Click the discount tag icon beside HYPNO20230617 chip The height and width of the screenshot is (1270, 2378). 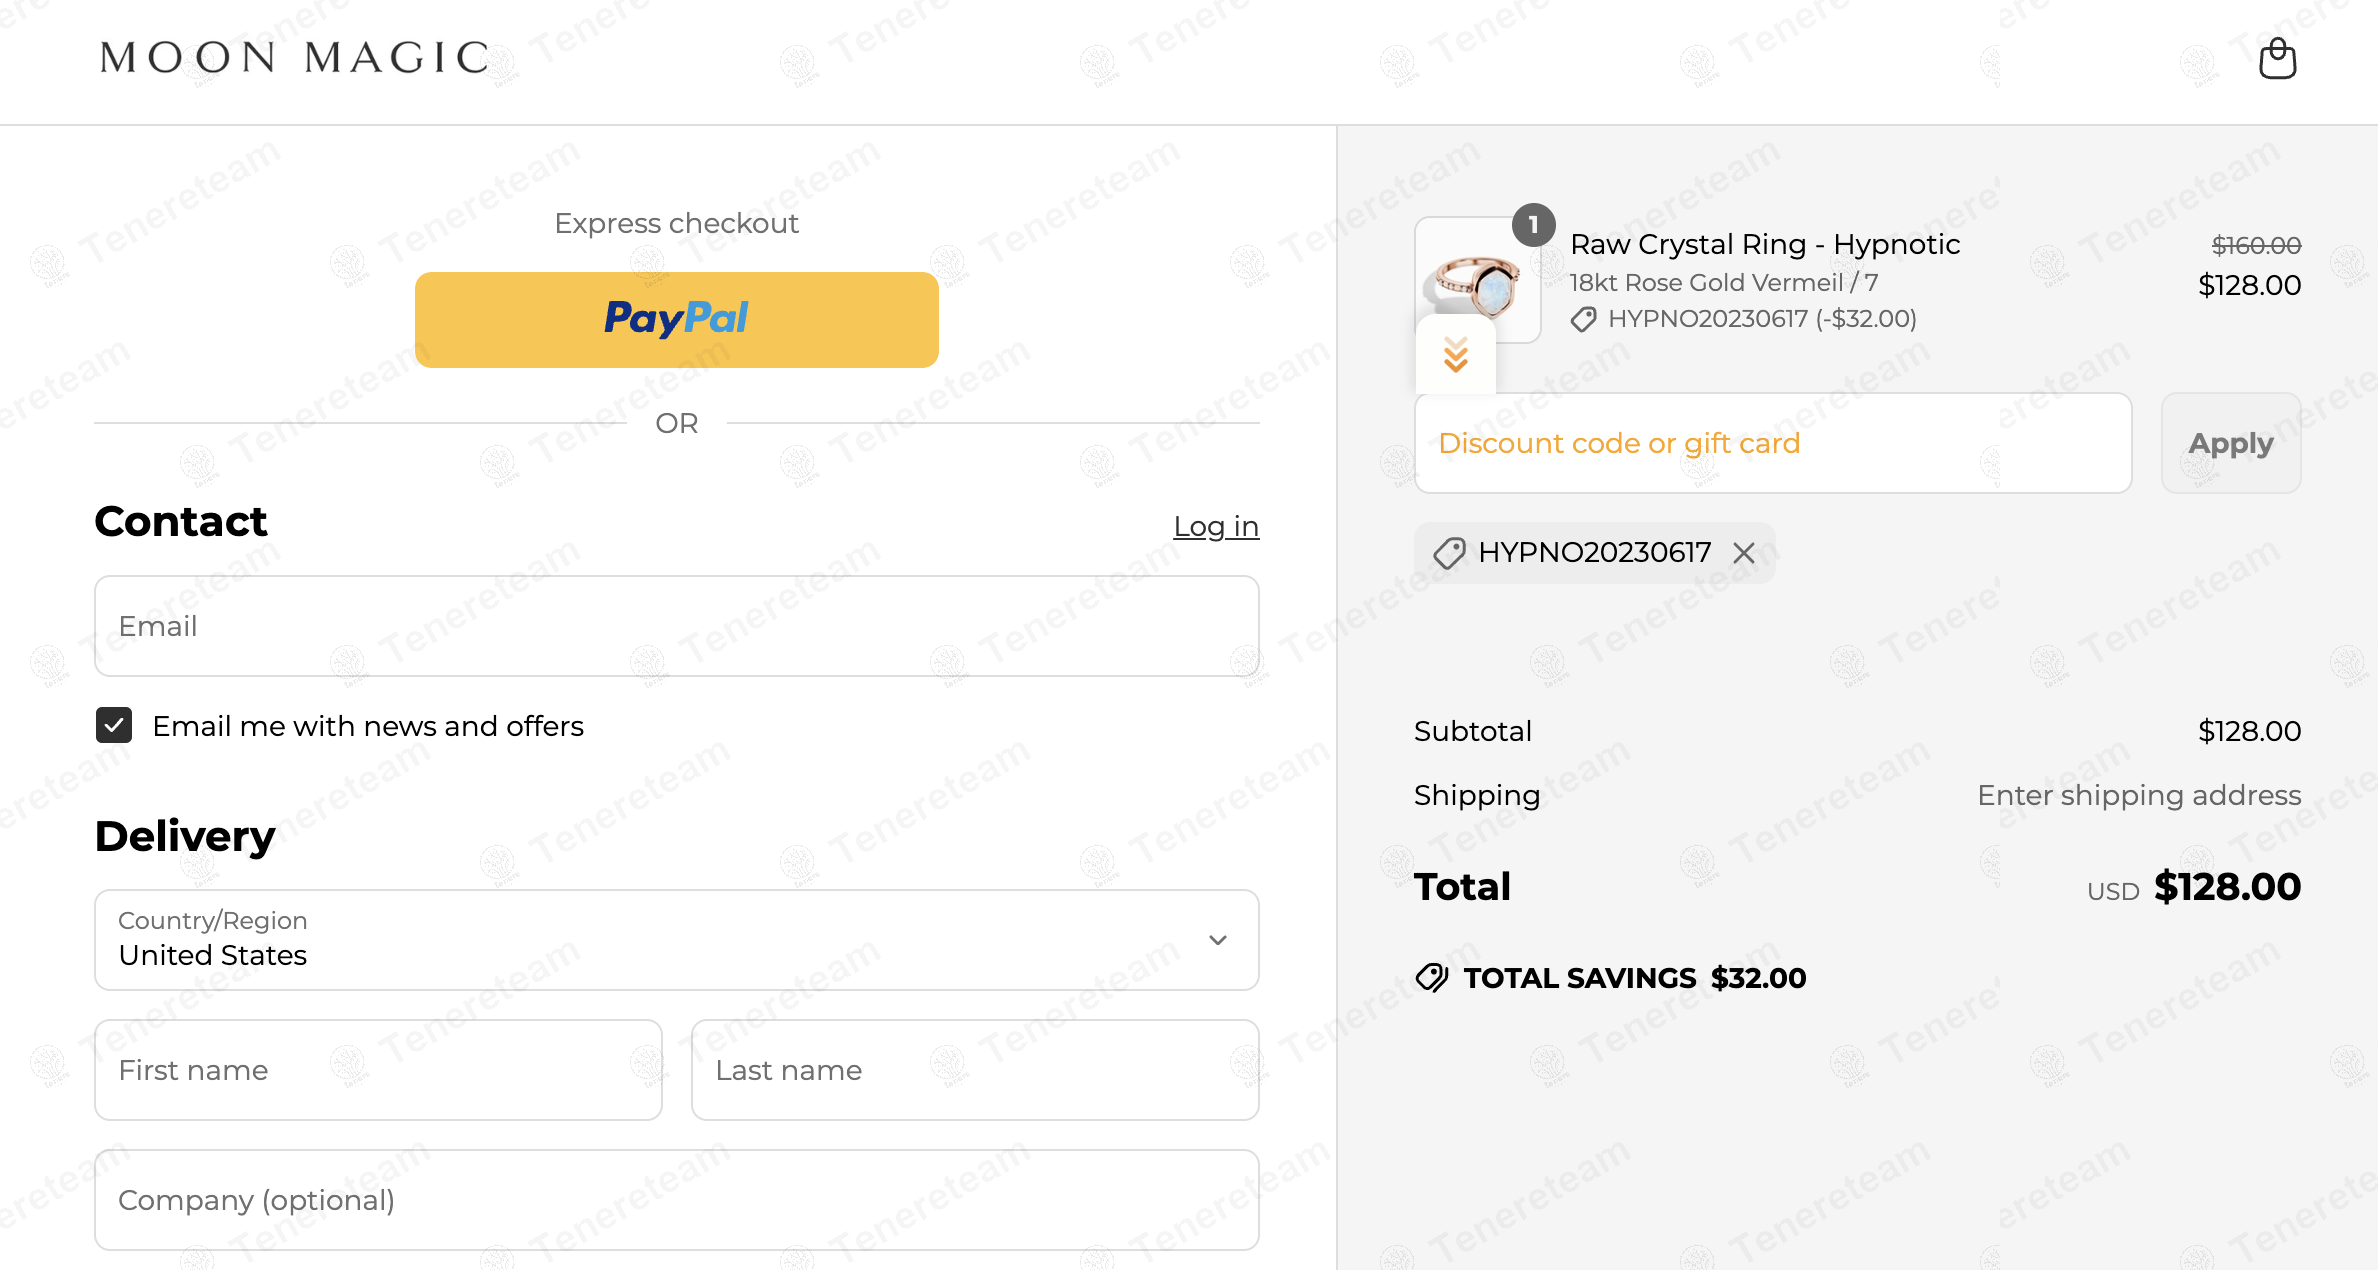click(1449, 553)
